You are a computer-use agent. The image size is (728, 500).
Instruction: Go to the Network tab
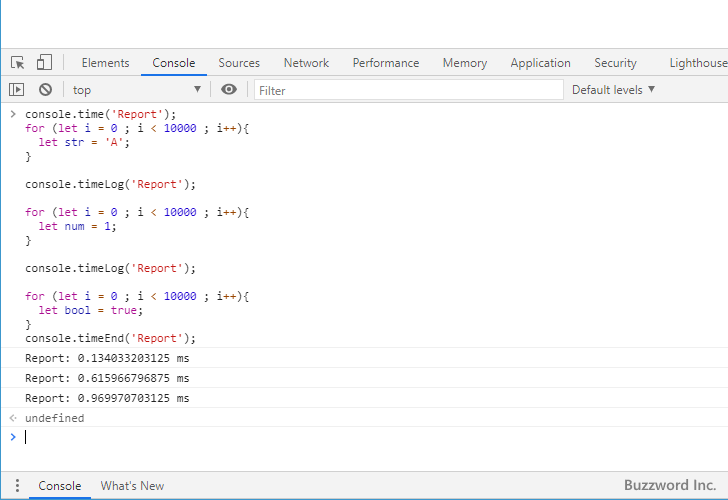[x=306, y=63]
